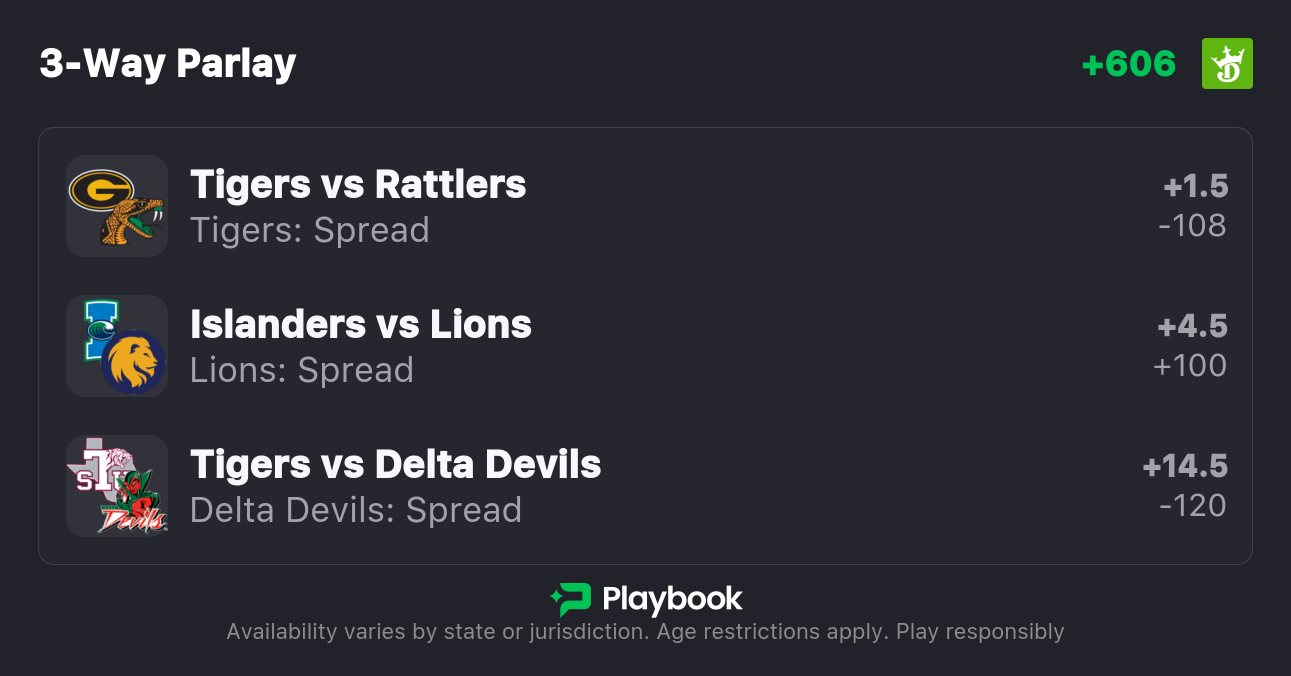Open the Tigers vs Rattlers matchup
Viewport: 1291px width, 676px height.
coord(358,185)
